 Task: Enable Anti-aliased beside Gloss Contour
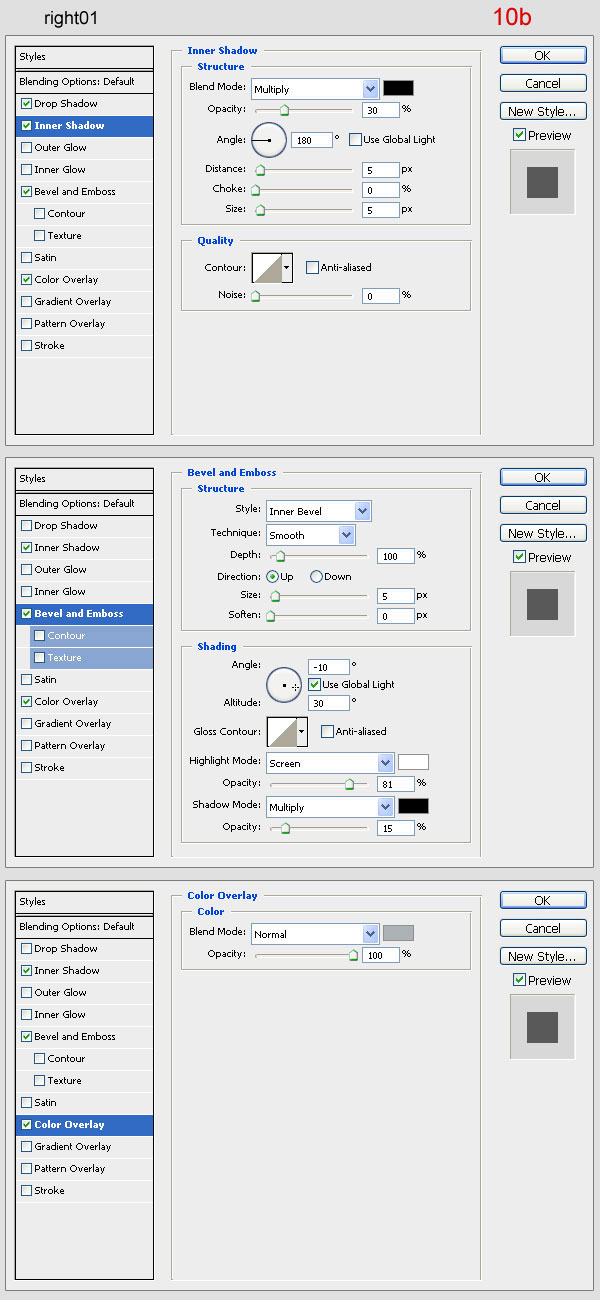(328, 732)
